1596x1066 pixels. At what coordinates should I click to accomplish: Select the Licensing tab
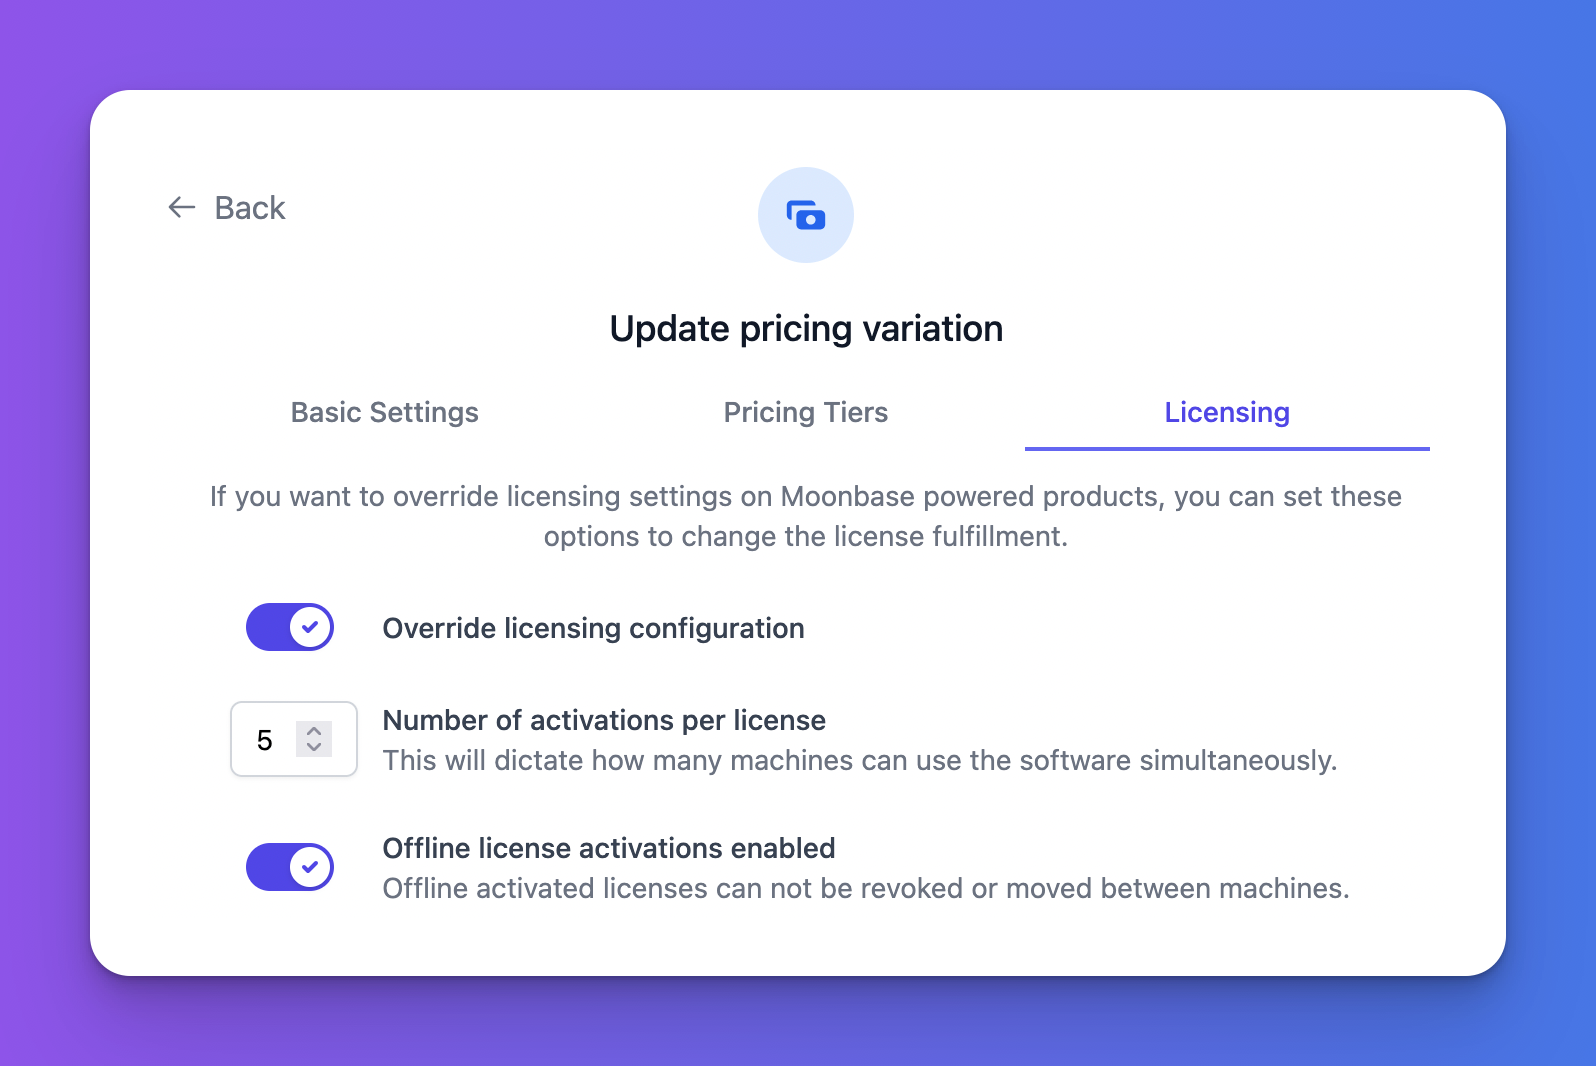(1226, 412)
